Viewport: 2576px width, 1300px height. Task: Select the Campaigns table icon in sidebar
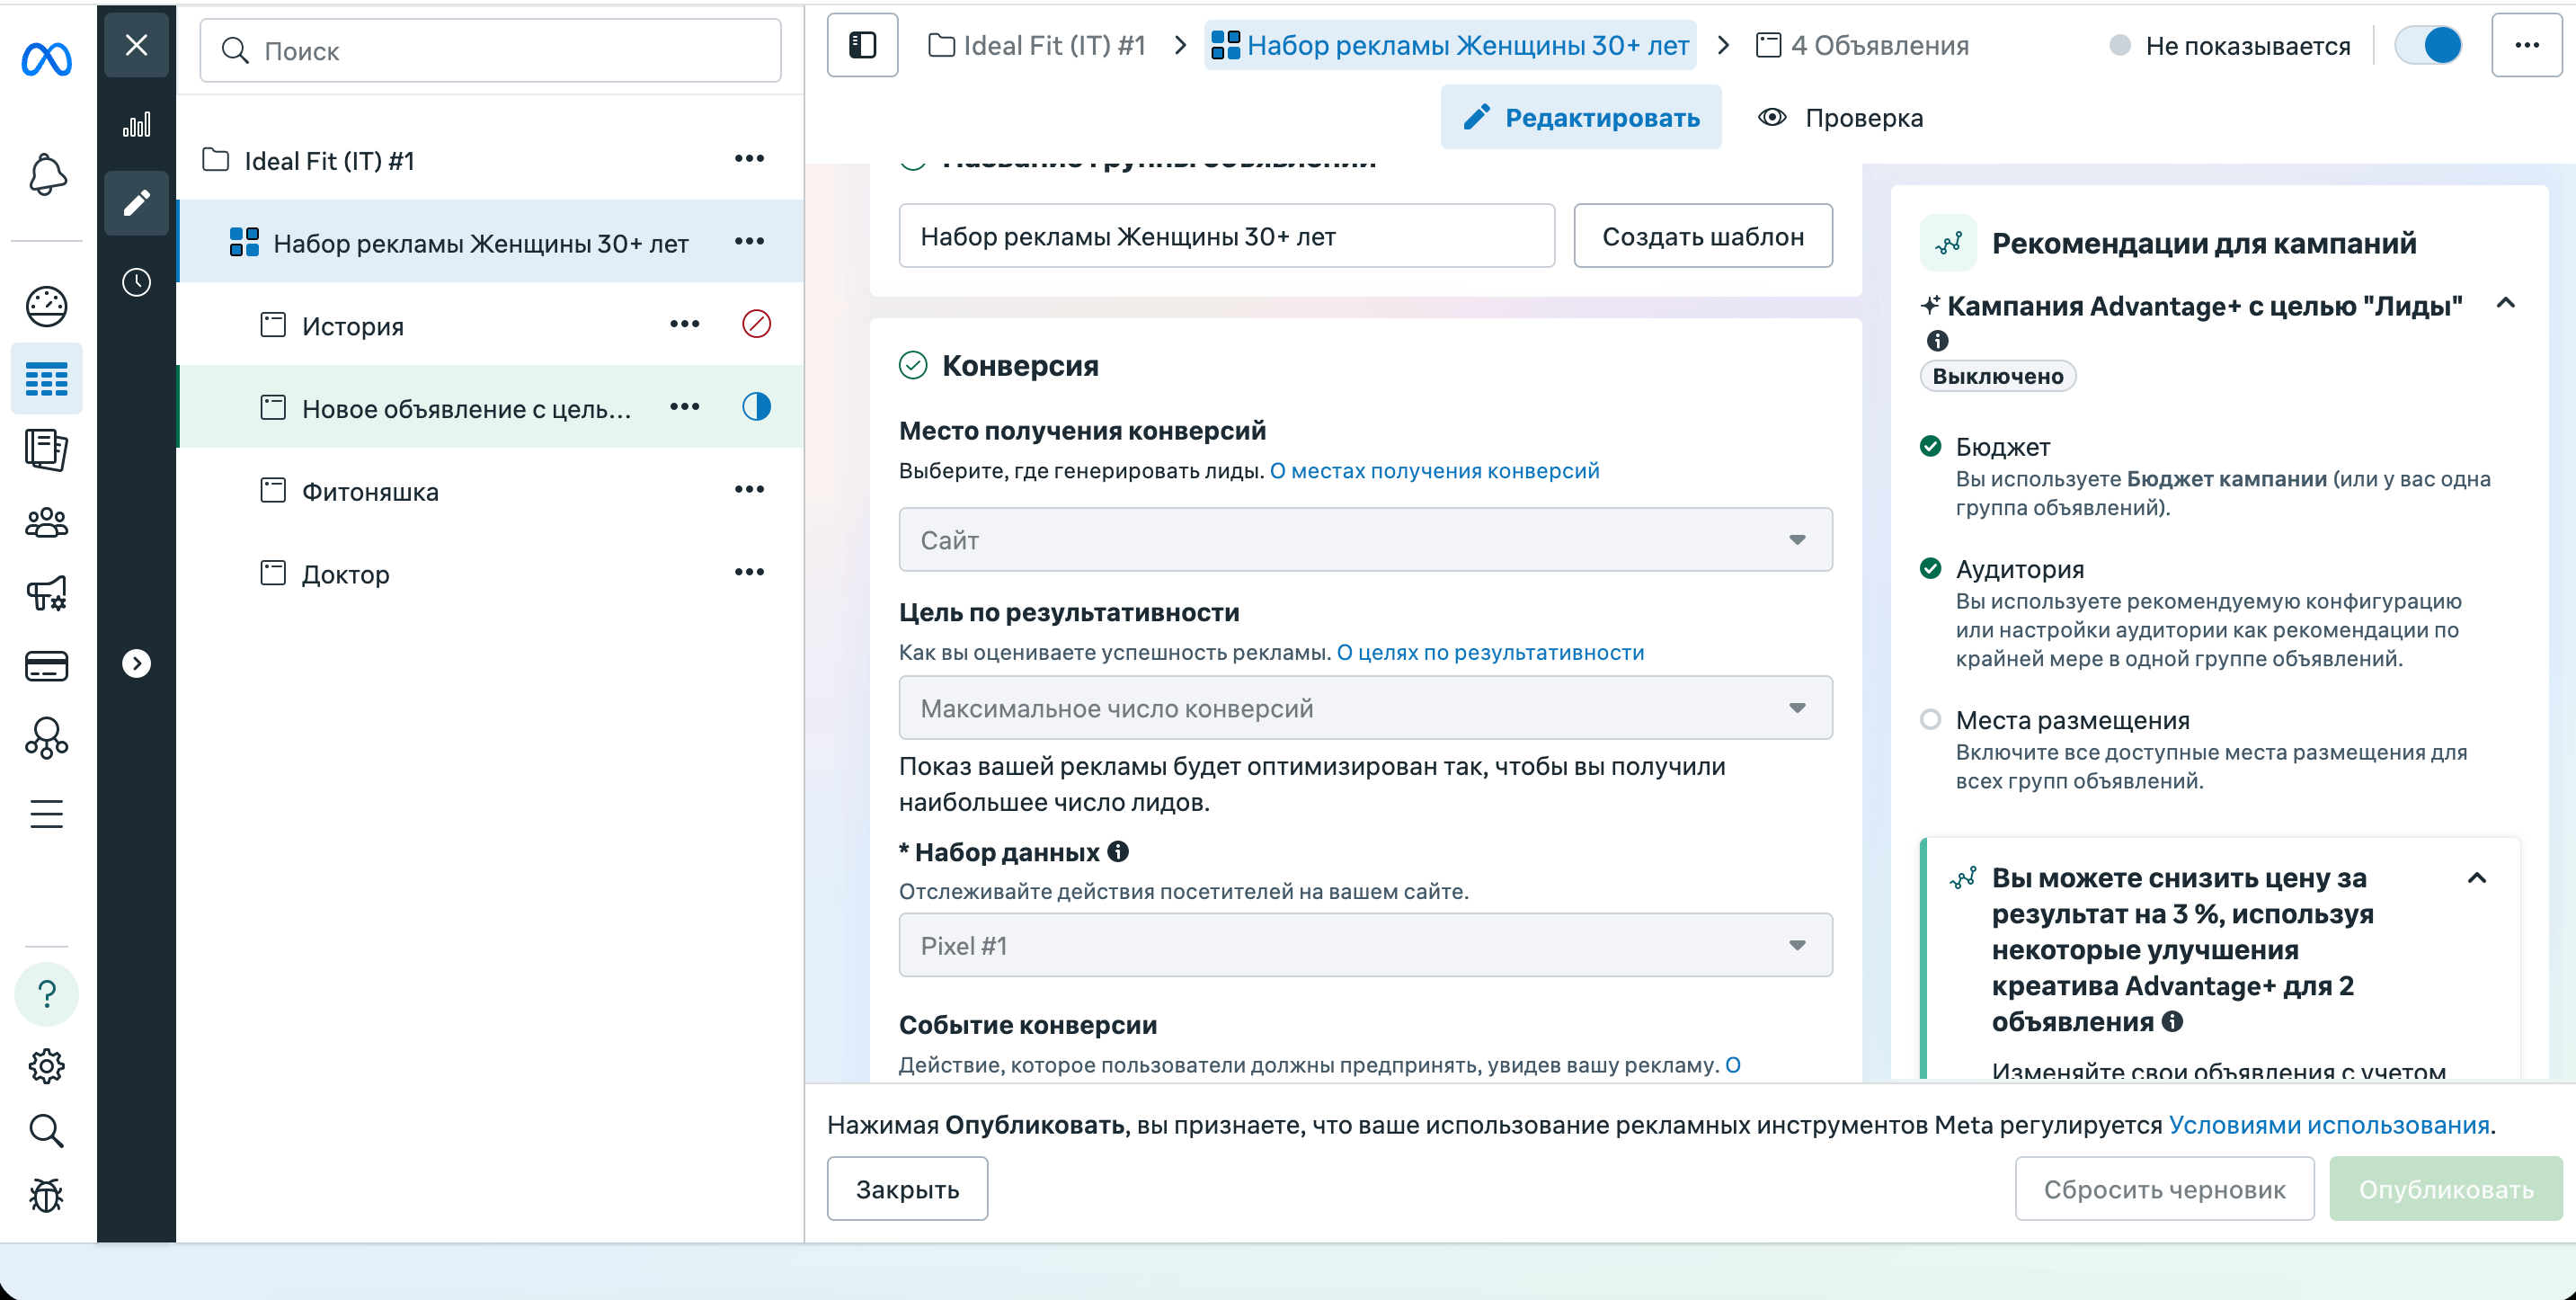click(47, 378)
